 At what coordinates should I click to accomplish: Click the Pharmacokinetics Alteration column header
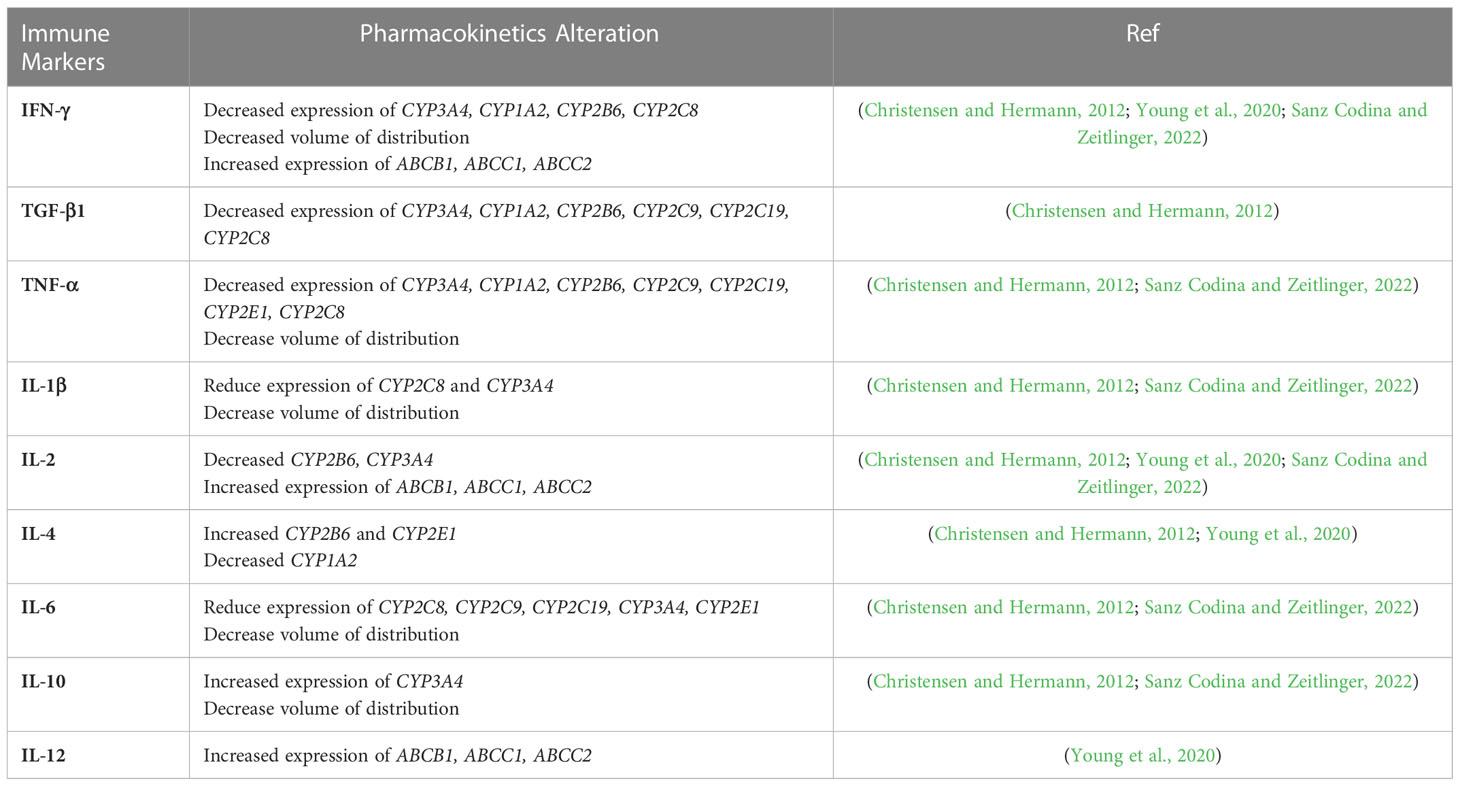(510, 34)
